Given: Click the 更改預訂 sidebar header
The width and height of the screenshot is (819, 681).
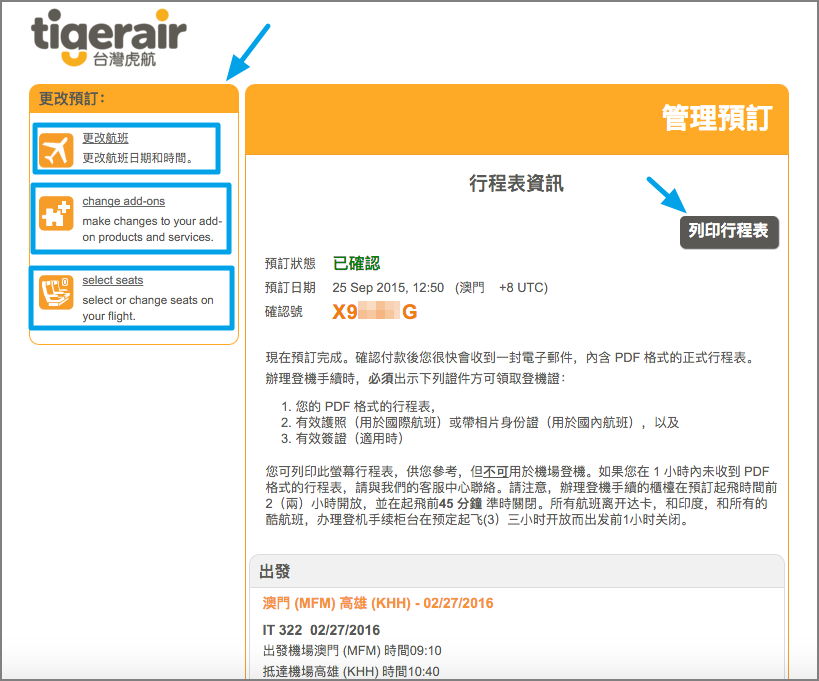Looking at the screenshot, I should (72, 98).
